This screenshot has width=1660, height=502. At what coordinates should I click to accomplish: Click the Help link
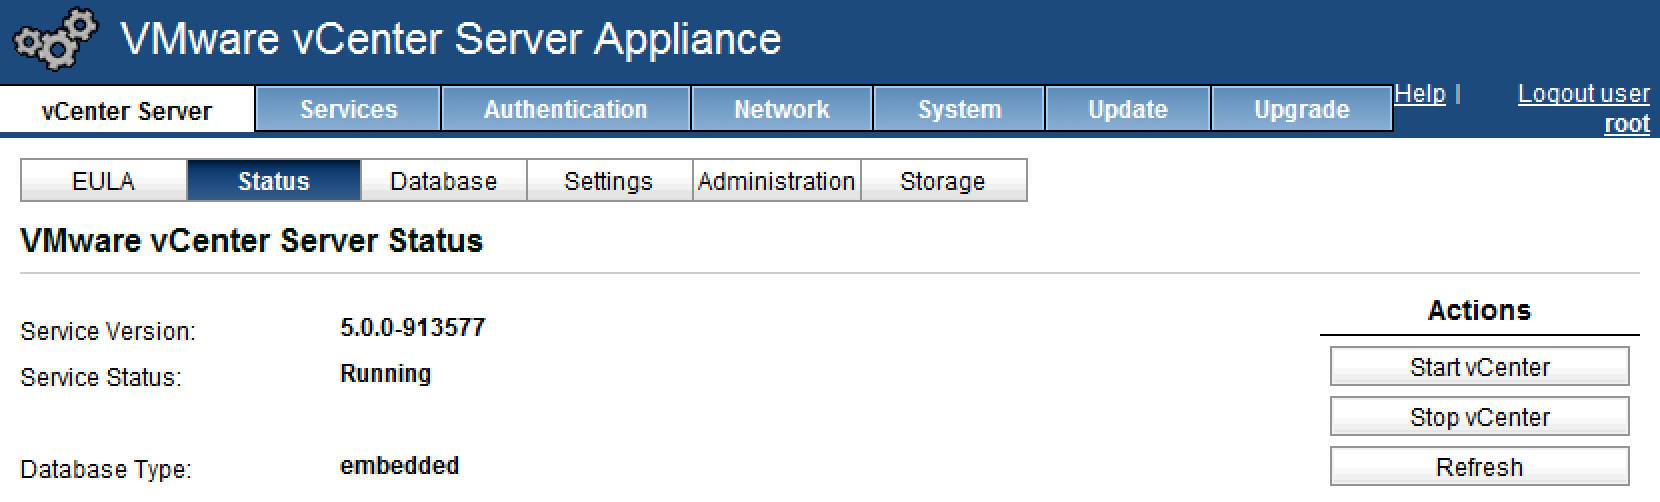1420,94
